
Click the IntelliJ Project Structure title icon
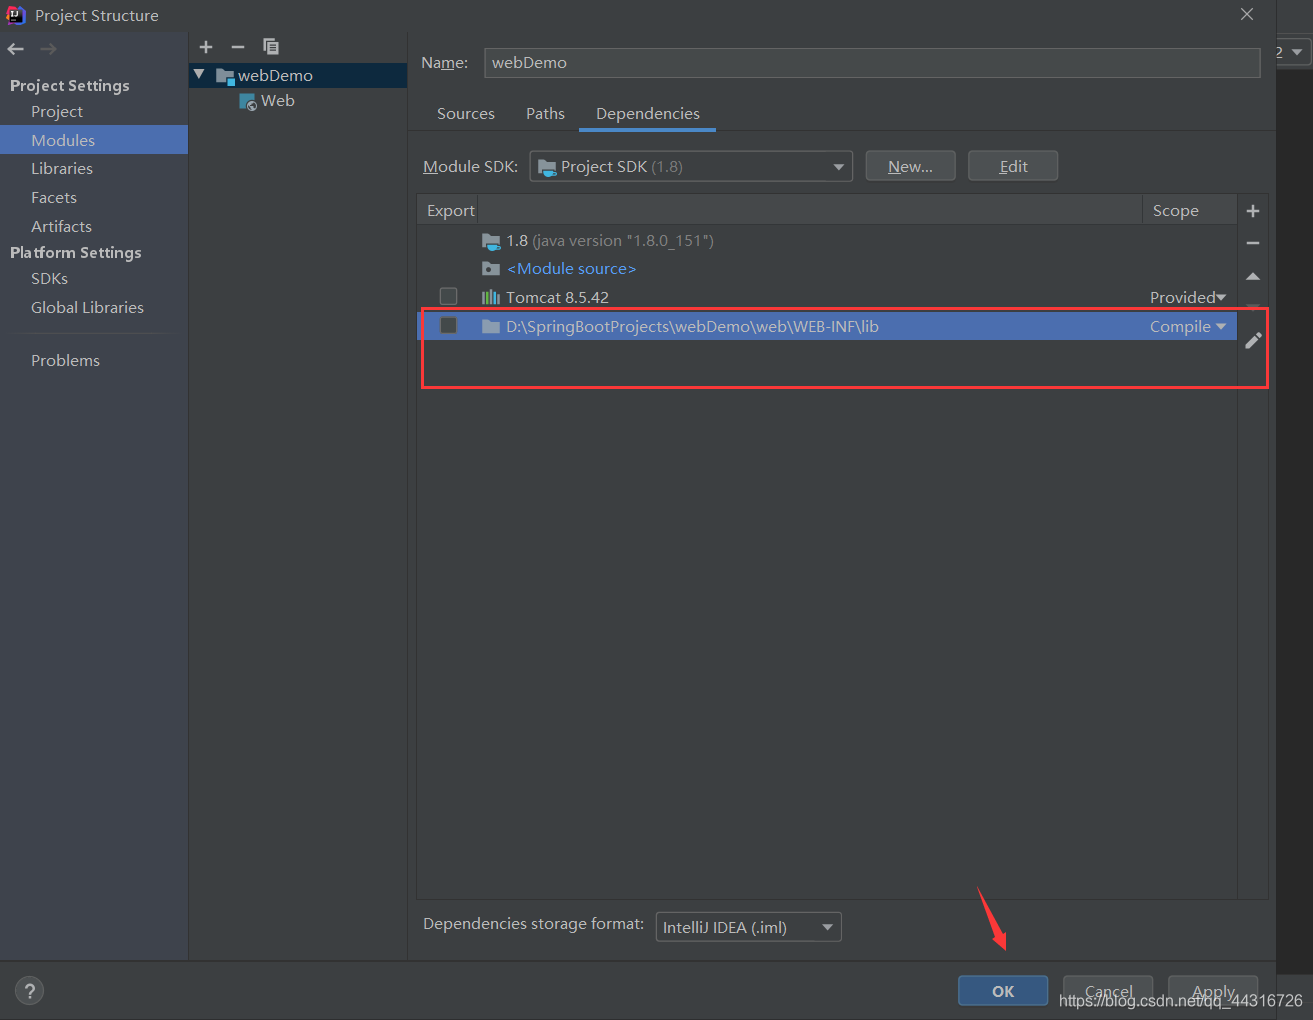[16, 15]
